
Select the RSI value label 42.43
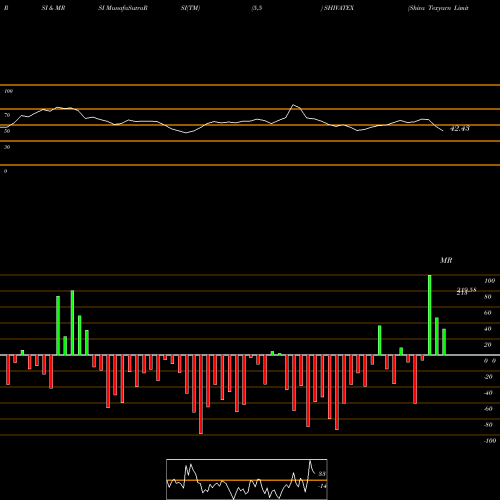coord(460,128)
